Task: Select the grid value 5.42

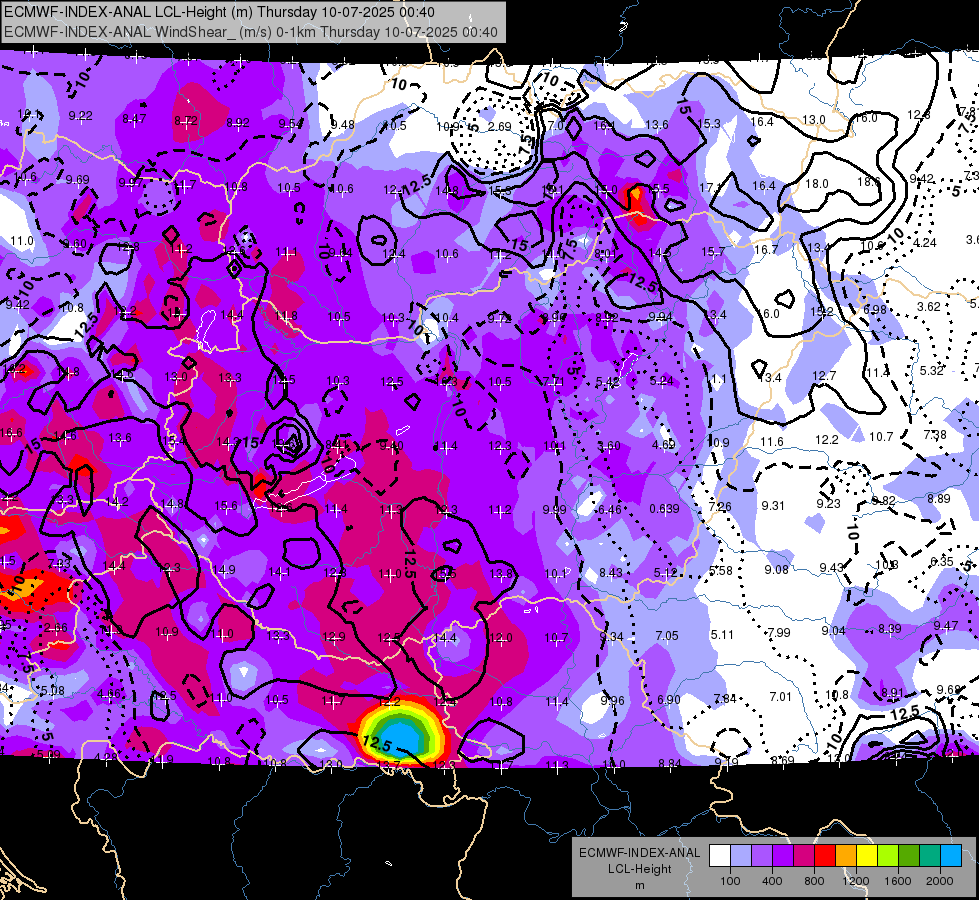Action: click(x=608, y=382)
